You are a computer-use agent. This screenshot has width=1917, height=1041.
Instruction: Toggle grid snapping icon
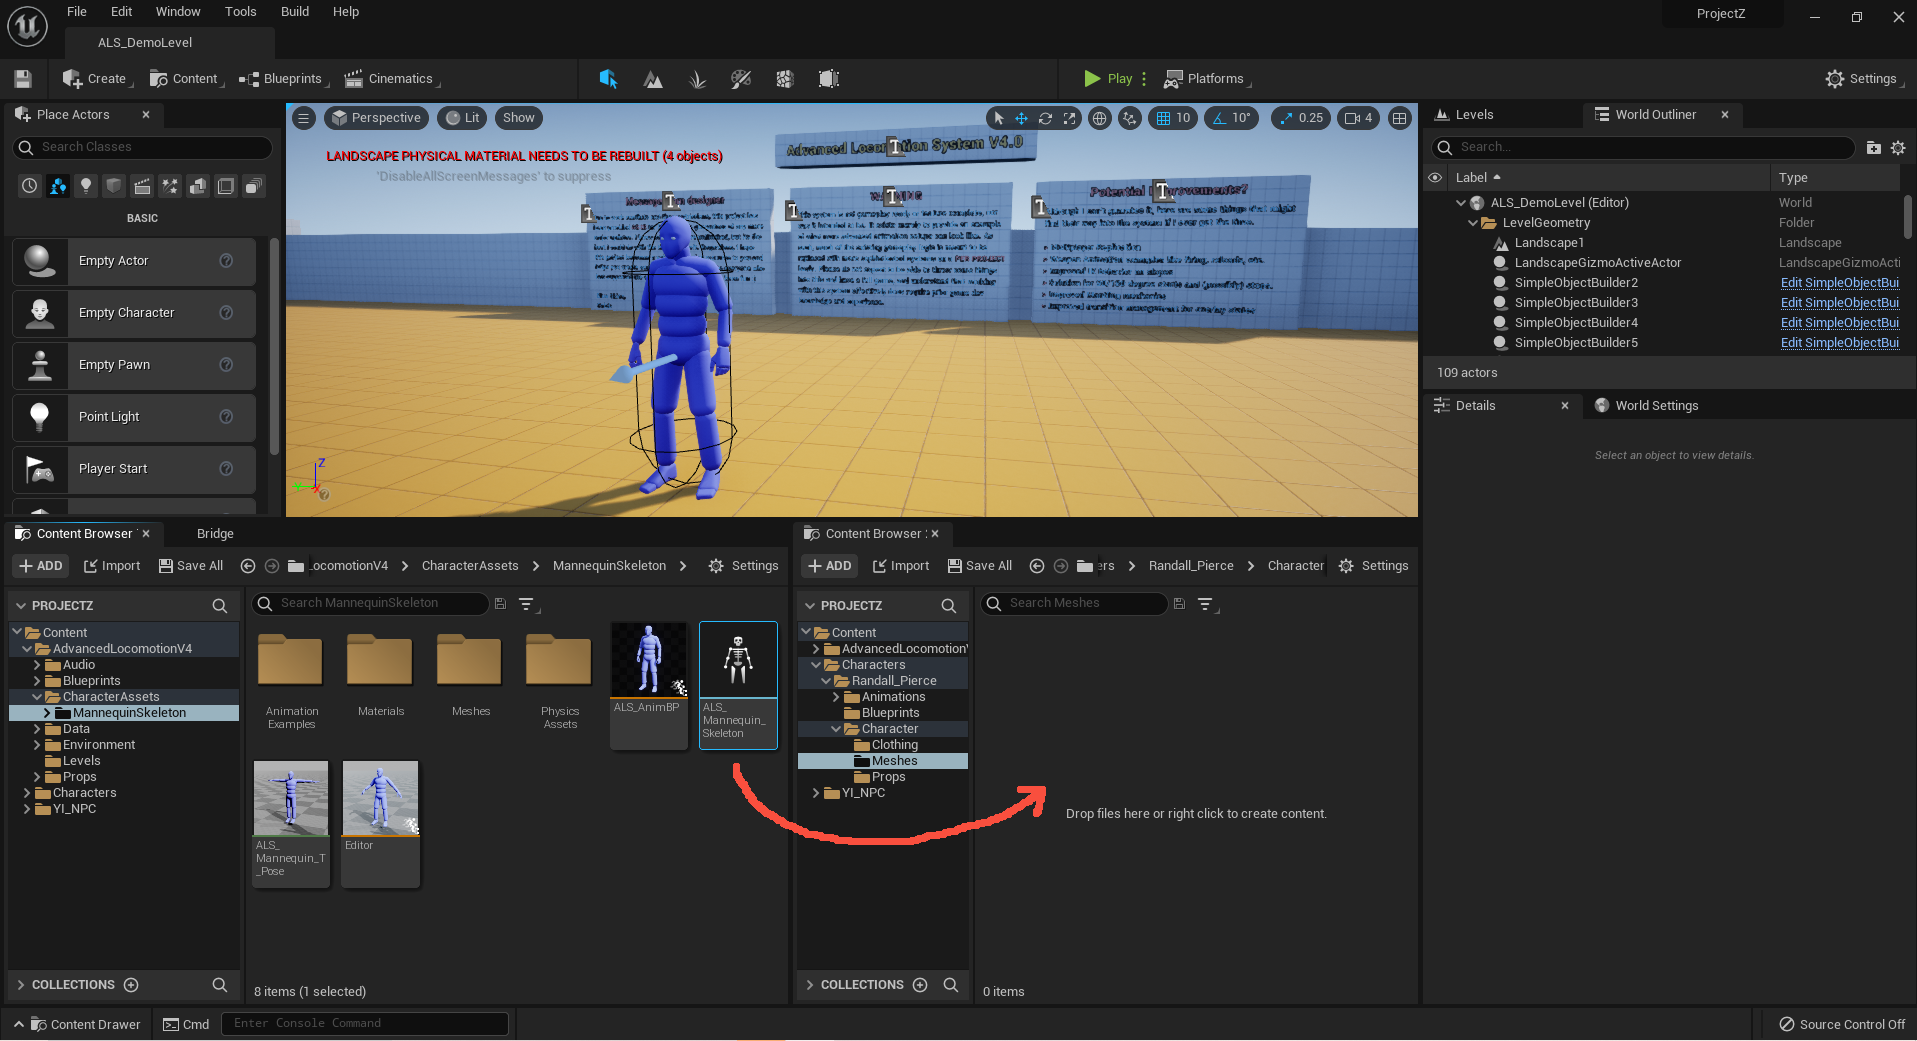coord(1164,118)
